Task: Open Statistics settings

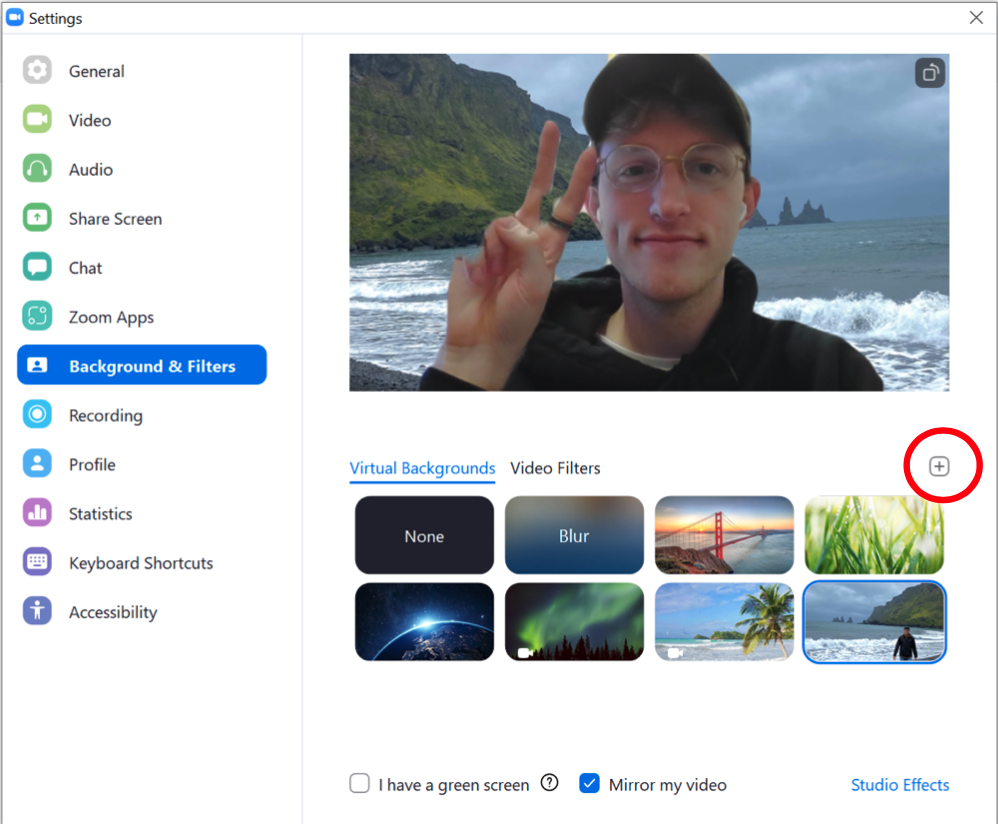Action: point(101,513)
